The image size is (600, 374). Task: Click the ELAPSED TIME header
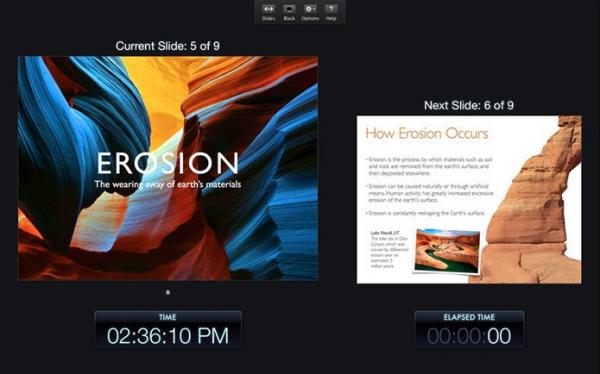tap(469, 317)
